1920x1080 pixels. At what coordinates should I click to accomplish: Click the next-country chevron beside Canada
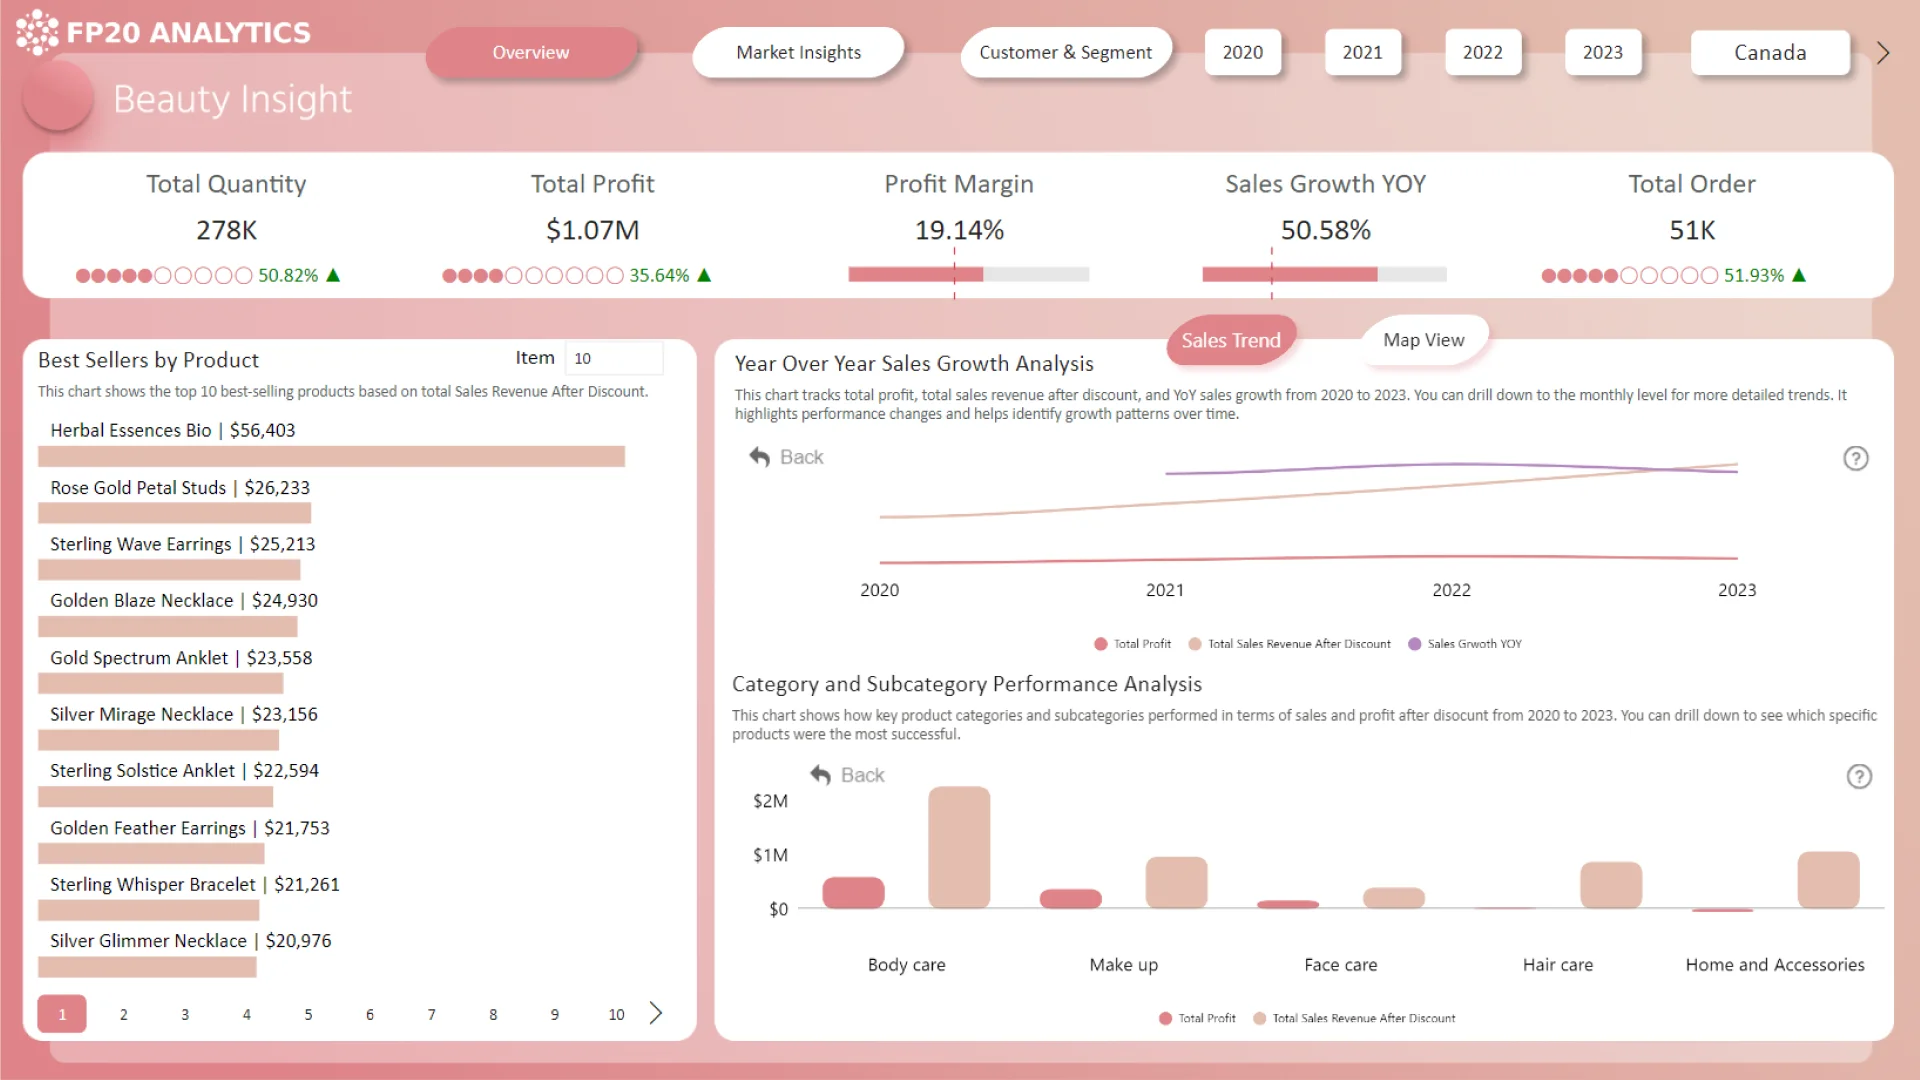pyautogui.click(x=1883, y=53)
